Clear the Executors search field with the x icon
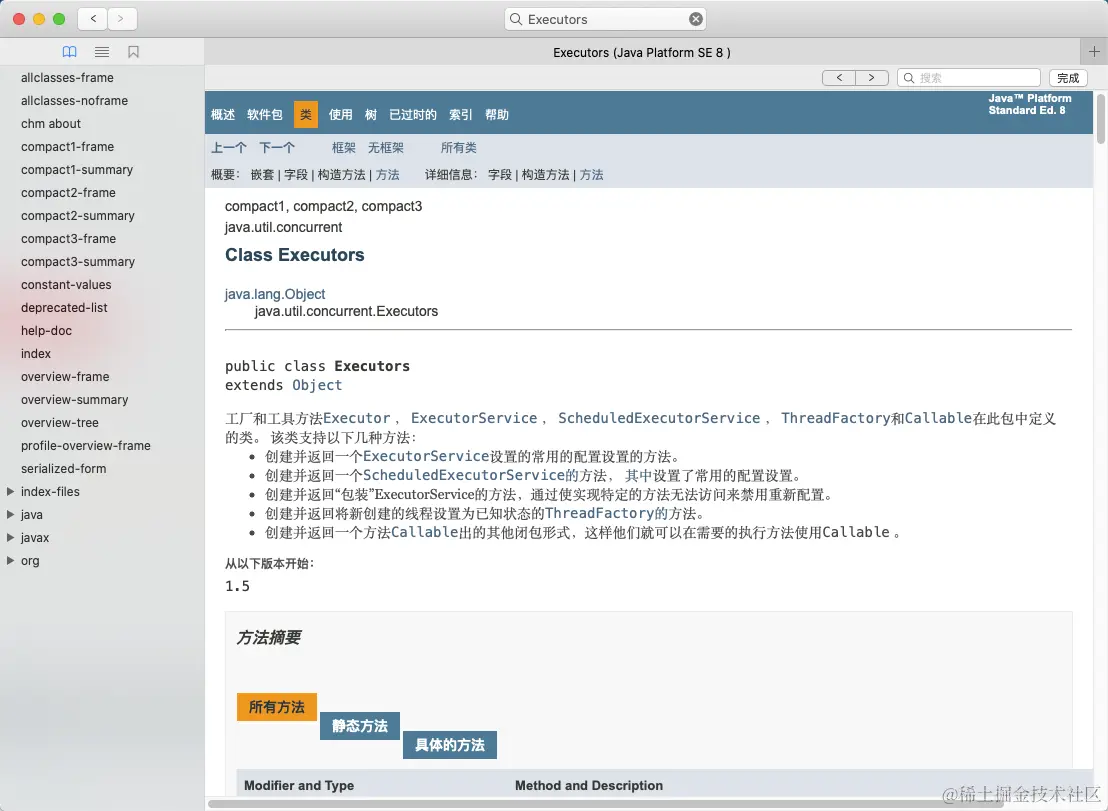Image resolution: width=1108 pixels, height=811 pixels. click(x=695, y=18)
